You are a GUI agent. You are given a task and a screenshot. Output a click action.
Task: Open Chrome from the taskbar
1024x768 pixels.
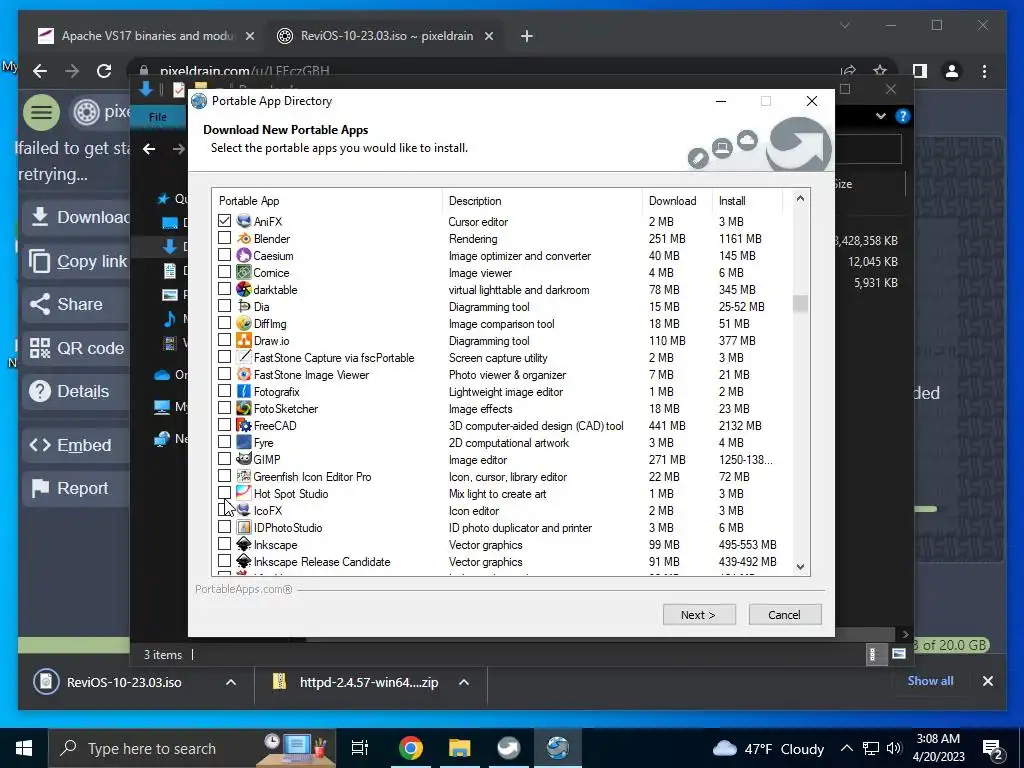[411, 748]
